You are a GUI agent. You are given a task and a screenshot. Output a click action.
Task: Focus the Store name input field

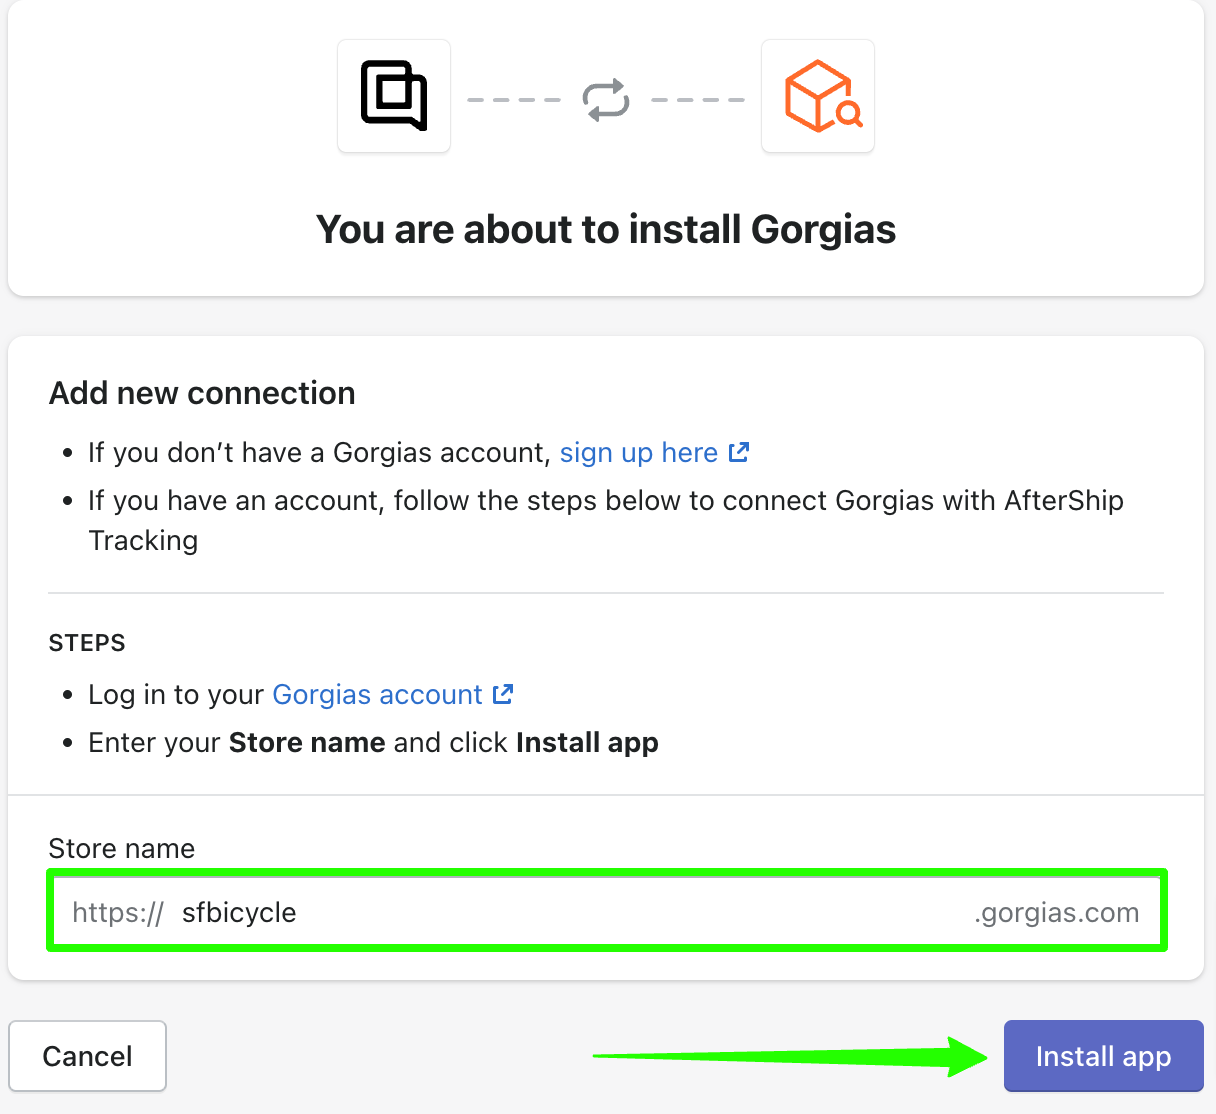tap(607, 911)
